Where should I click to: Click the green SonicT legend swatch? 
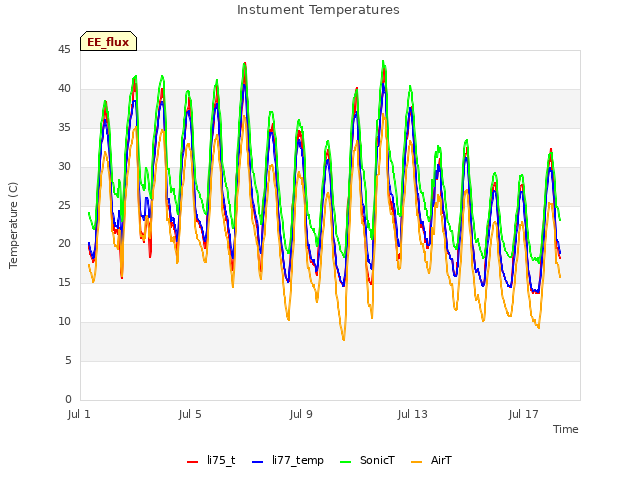tap(345, 462)
